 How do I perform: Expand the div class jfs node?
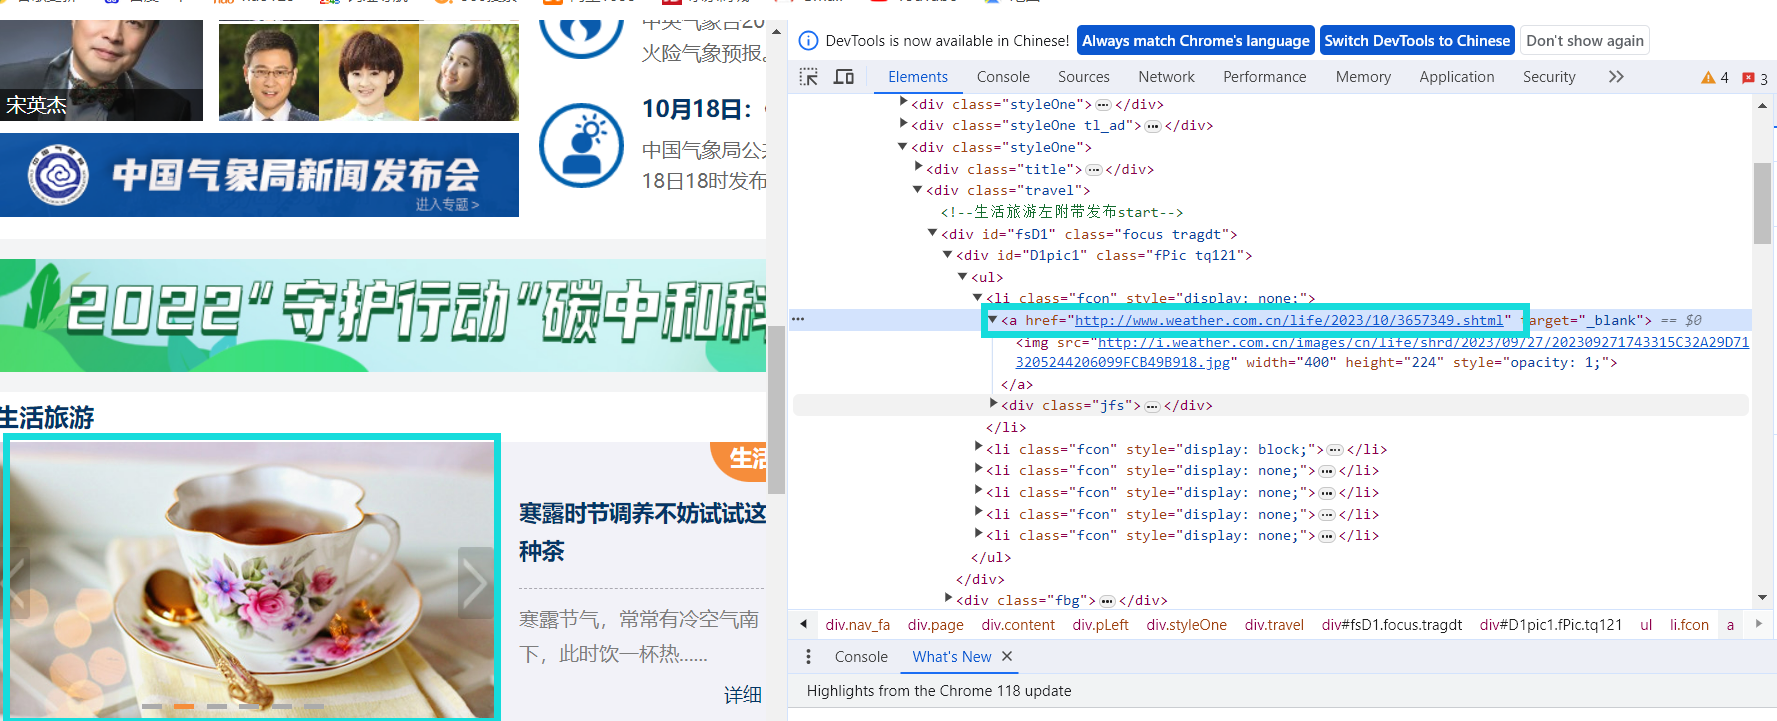pyautogui.click(x=994, y=403)
